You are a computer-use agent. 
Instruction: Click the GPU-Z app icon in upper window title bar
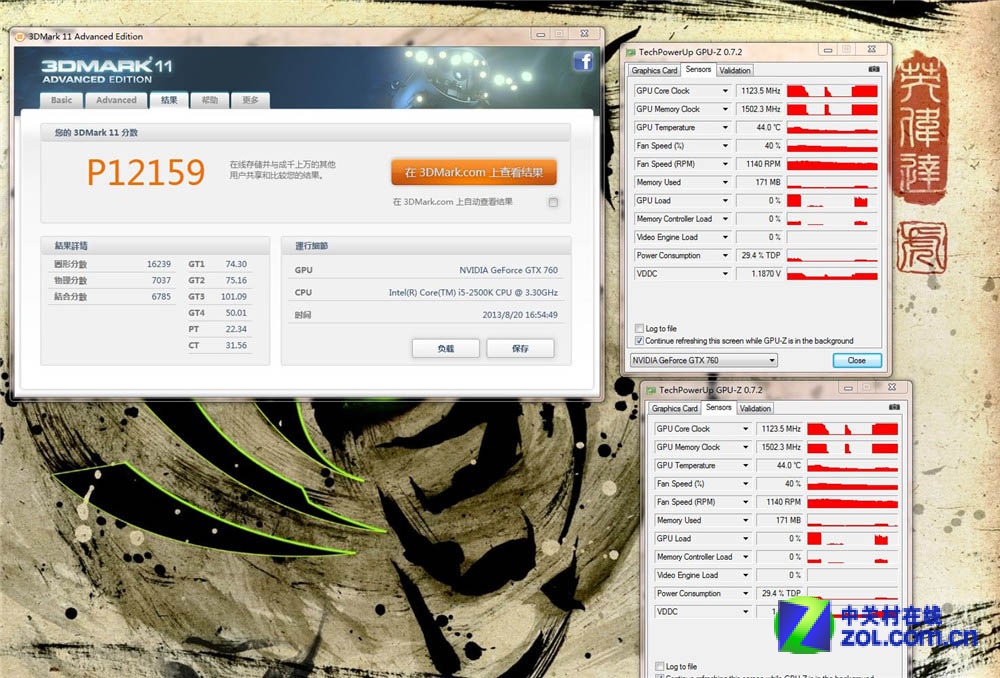pos(631,52)
